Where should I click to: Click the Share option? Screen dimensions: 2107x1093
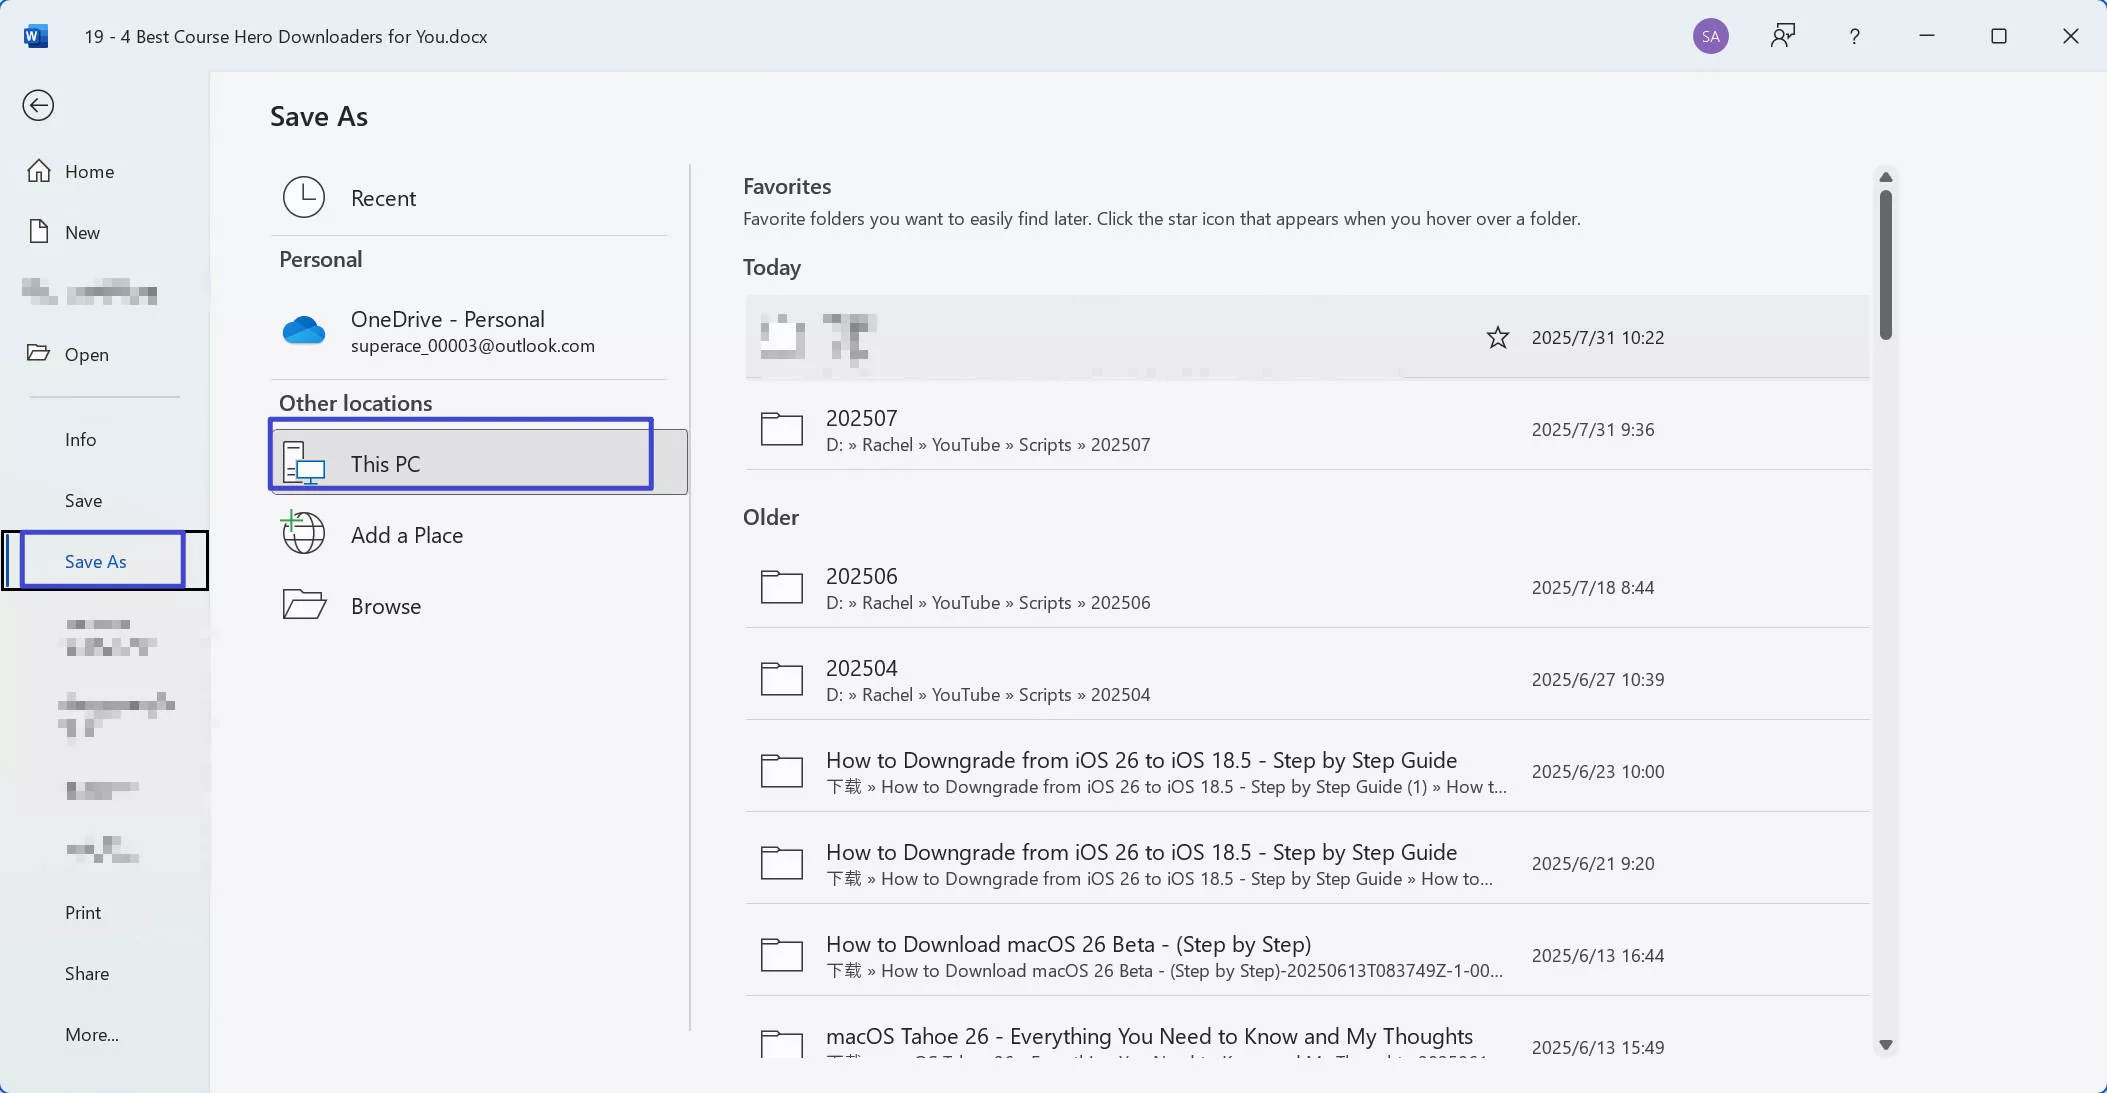click(87, 973)
